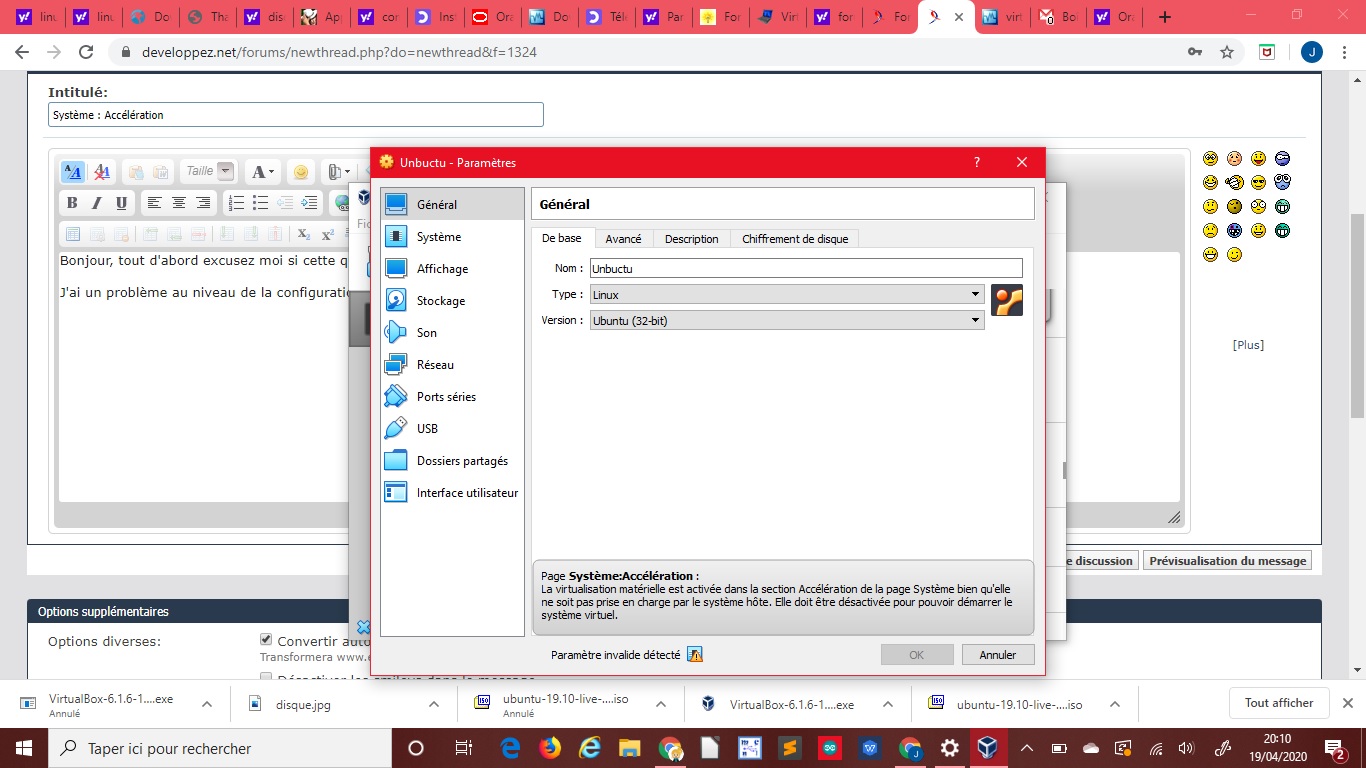
Task: Click the OK button in dialog
Action: tap(917, 655)
